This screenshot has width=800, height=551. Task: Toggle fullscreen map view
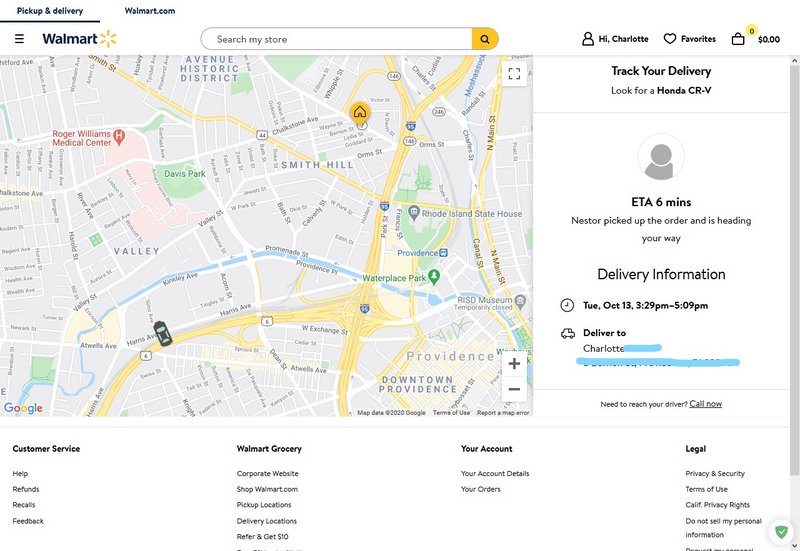tap(514, 73)
